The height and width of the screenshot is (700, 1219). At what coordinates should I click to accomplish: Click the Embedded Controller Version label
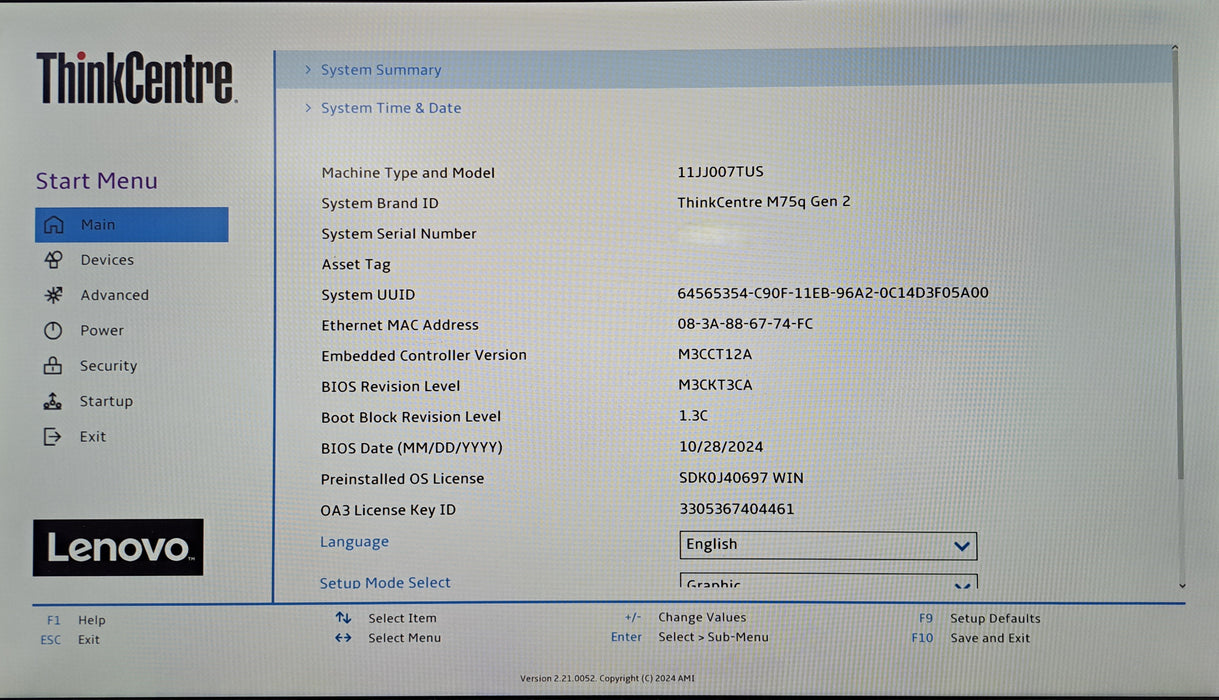pos(424,355)
